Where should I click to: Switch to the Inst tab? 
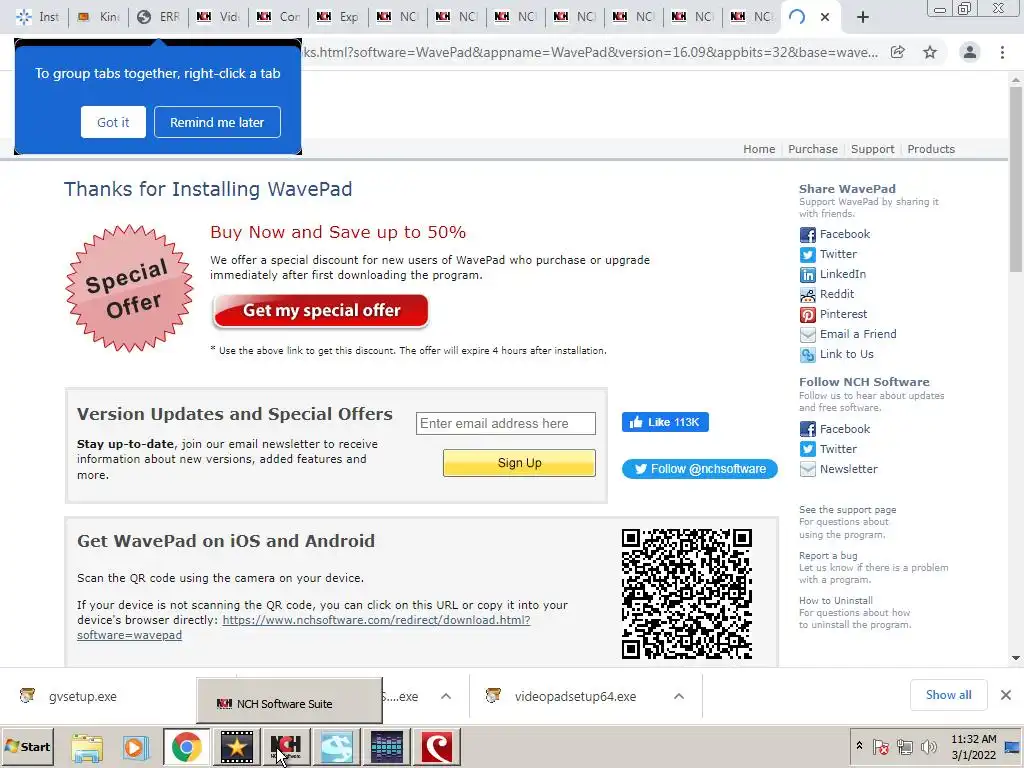pos(37,17)
